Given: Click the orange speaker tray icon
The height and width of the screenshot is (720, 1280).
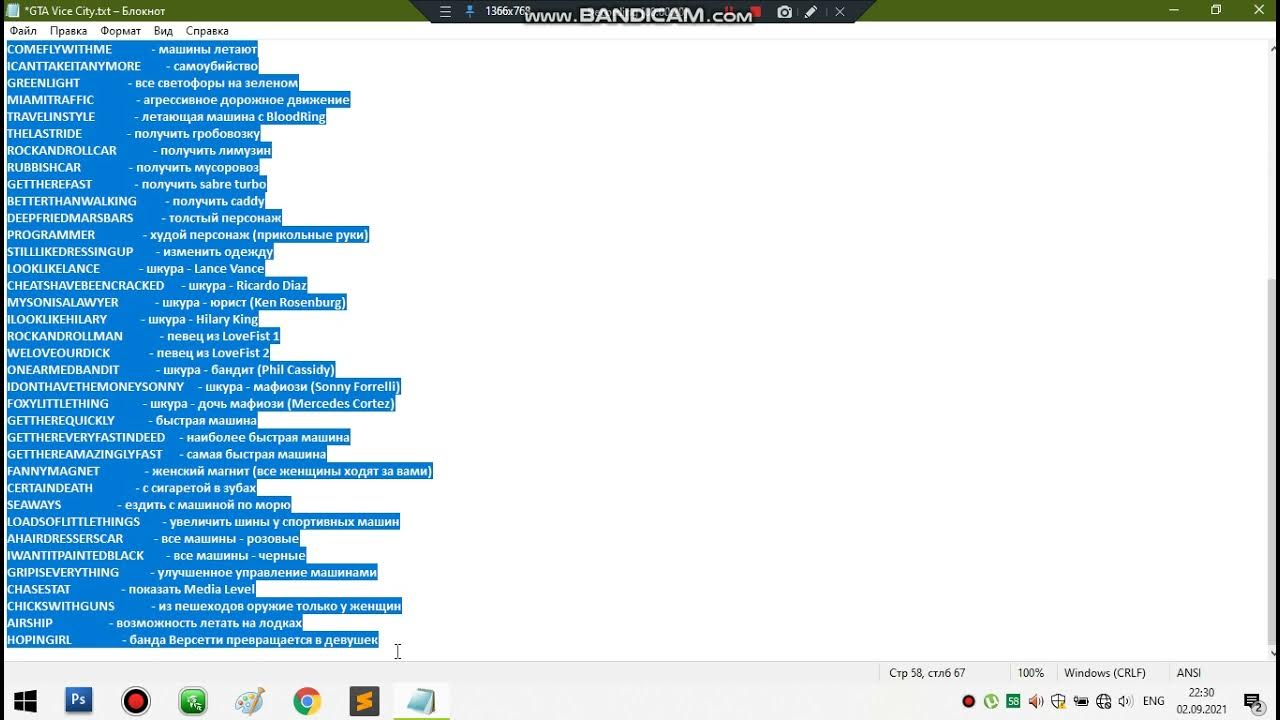Looking at the screenshot, I should (x=1036, y=701).
